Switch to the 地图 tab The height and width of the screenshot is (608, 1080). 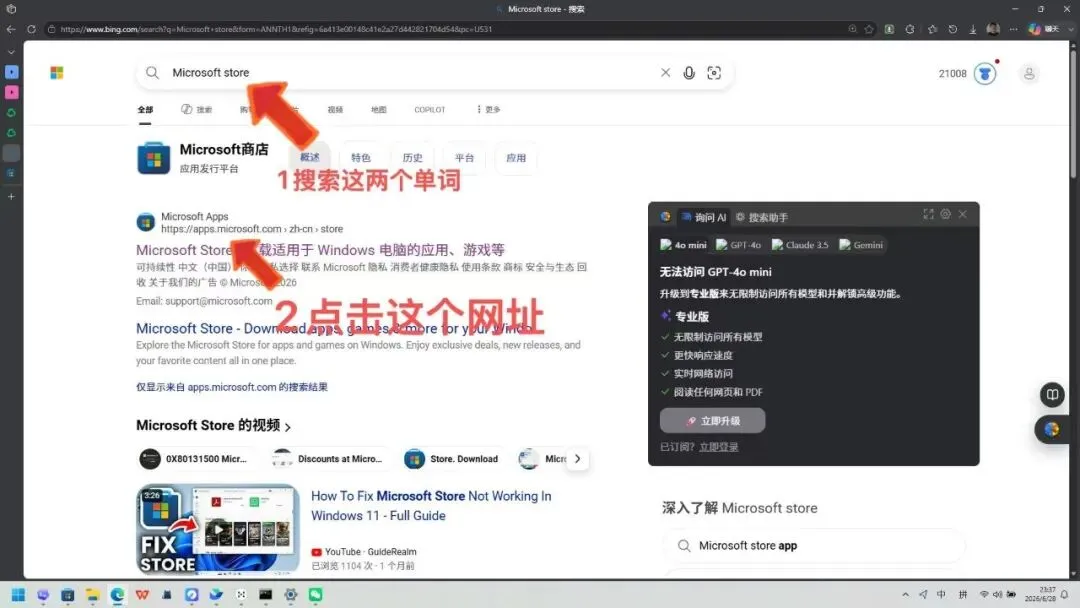pos(379,109)
